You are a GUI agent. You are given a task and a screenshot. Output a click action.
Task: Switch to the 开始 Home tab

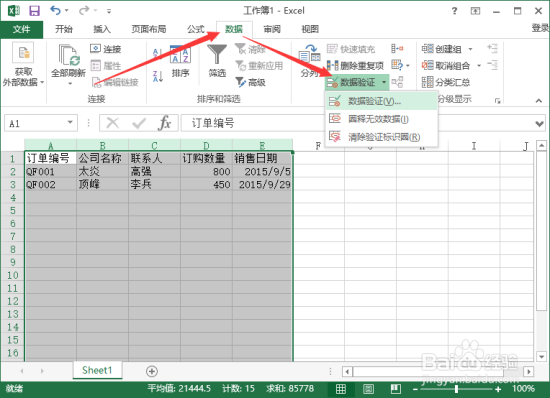(x=63, y=29)
